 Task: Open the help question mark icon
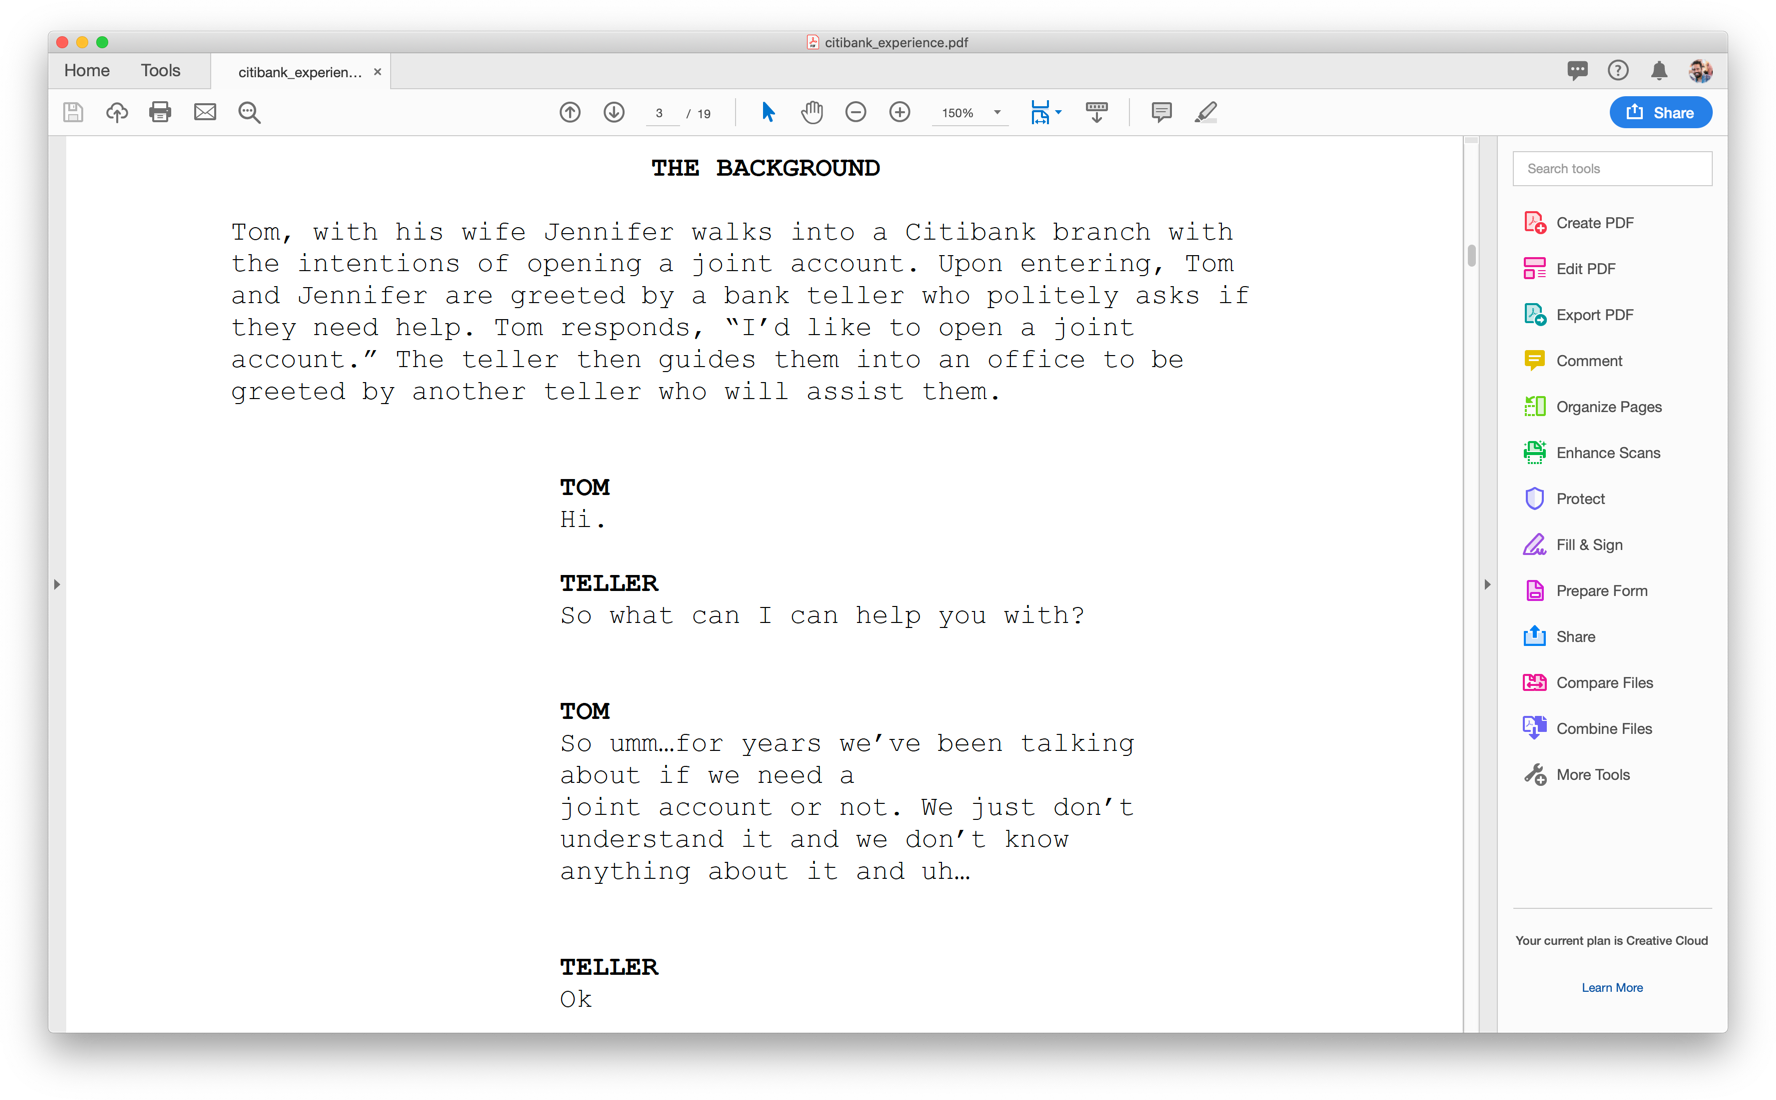(1618, 70)
